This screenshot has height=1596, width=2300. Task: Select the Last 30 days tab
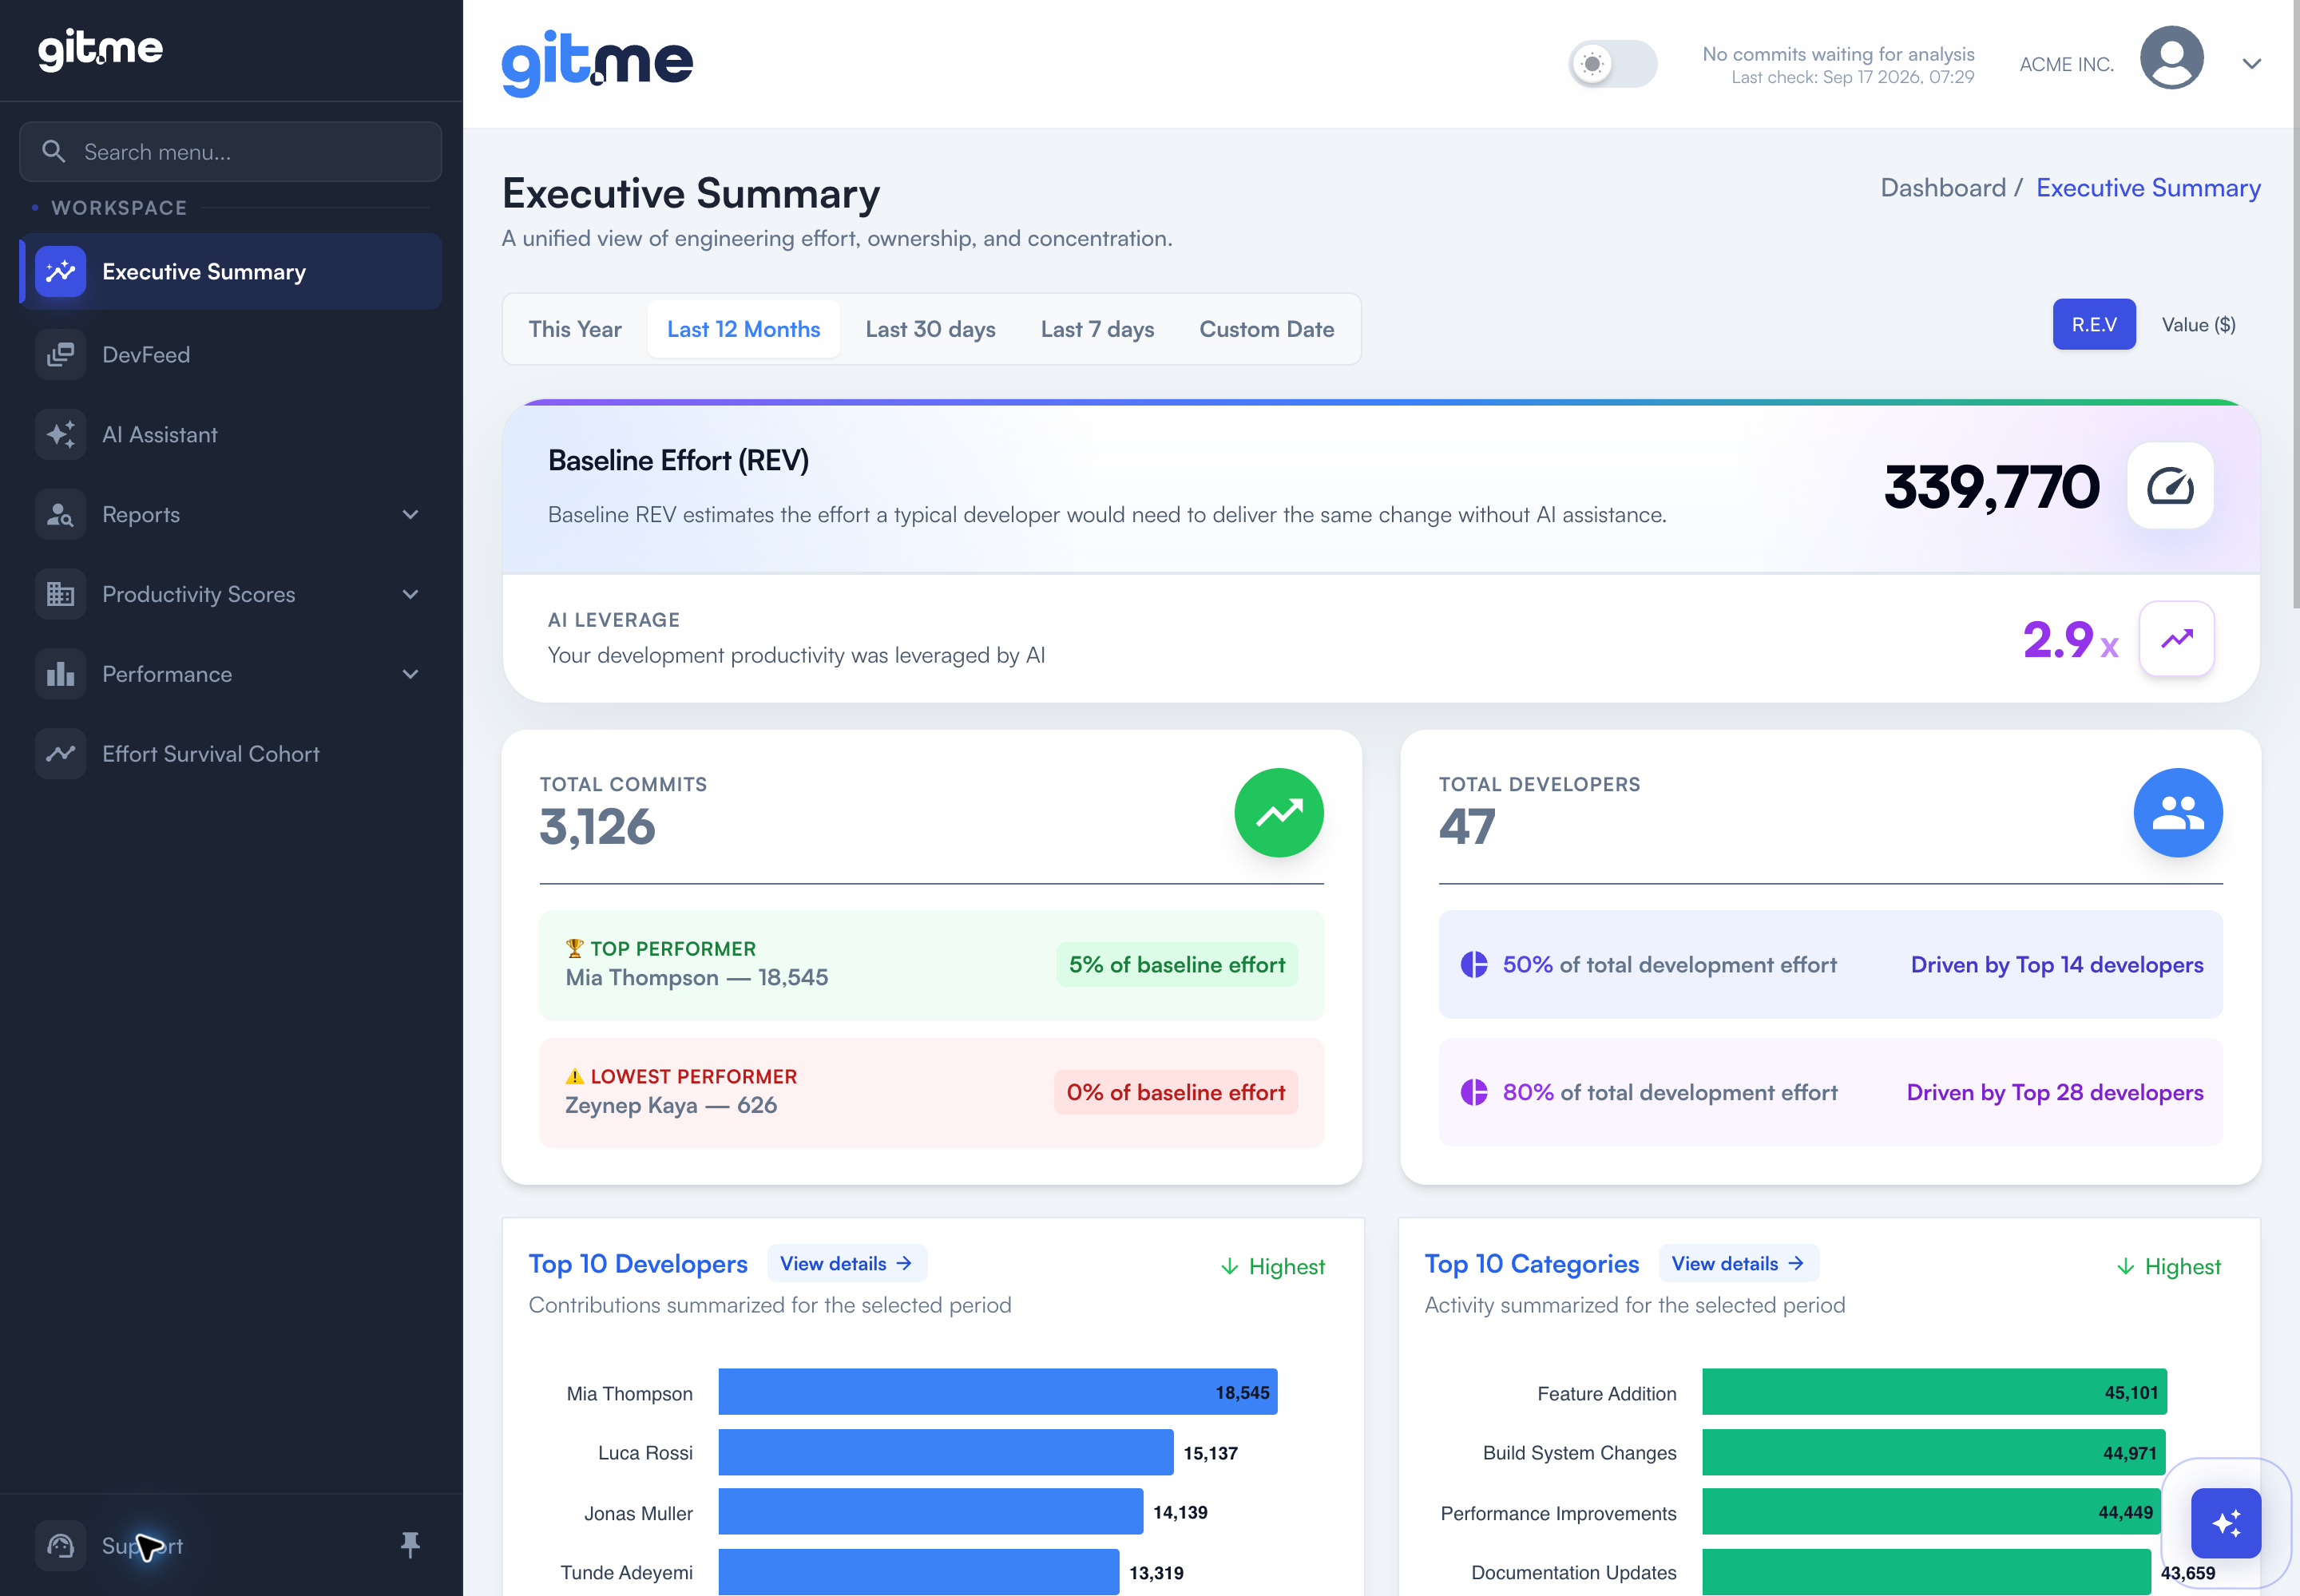[x=930, y=330]
